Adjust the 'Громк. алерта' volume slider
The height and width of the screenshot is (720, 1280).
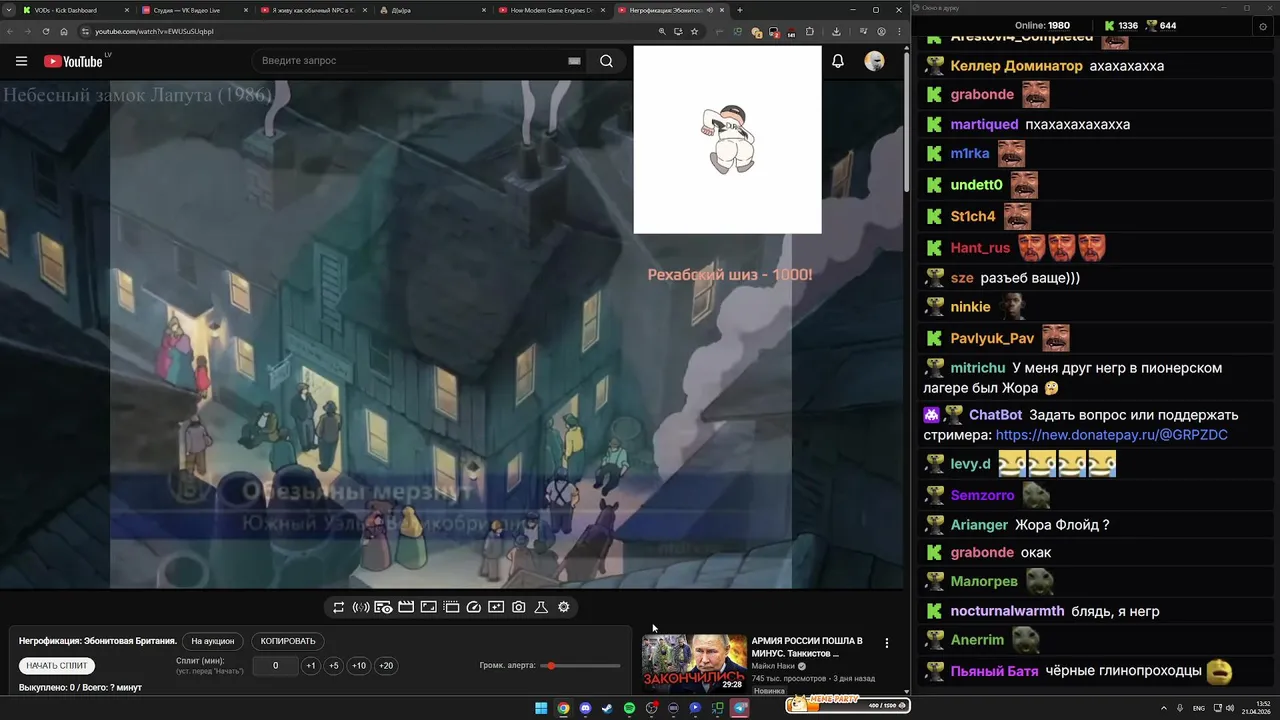click(580, 666)
